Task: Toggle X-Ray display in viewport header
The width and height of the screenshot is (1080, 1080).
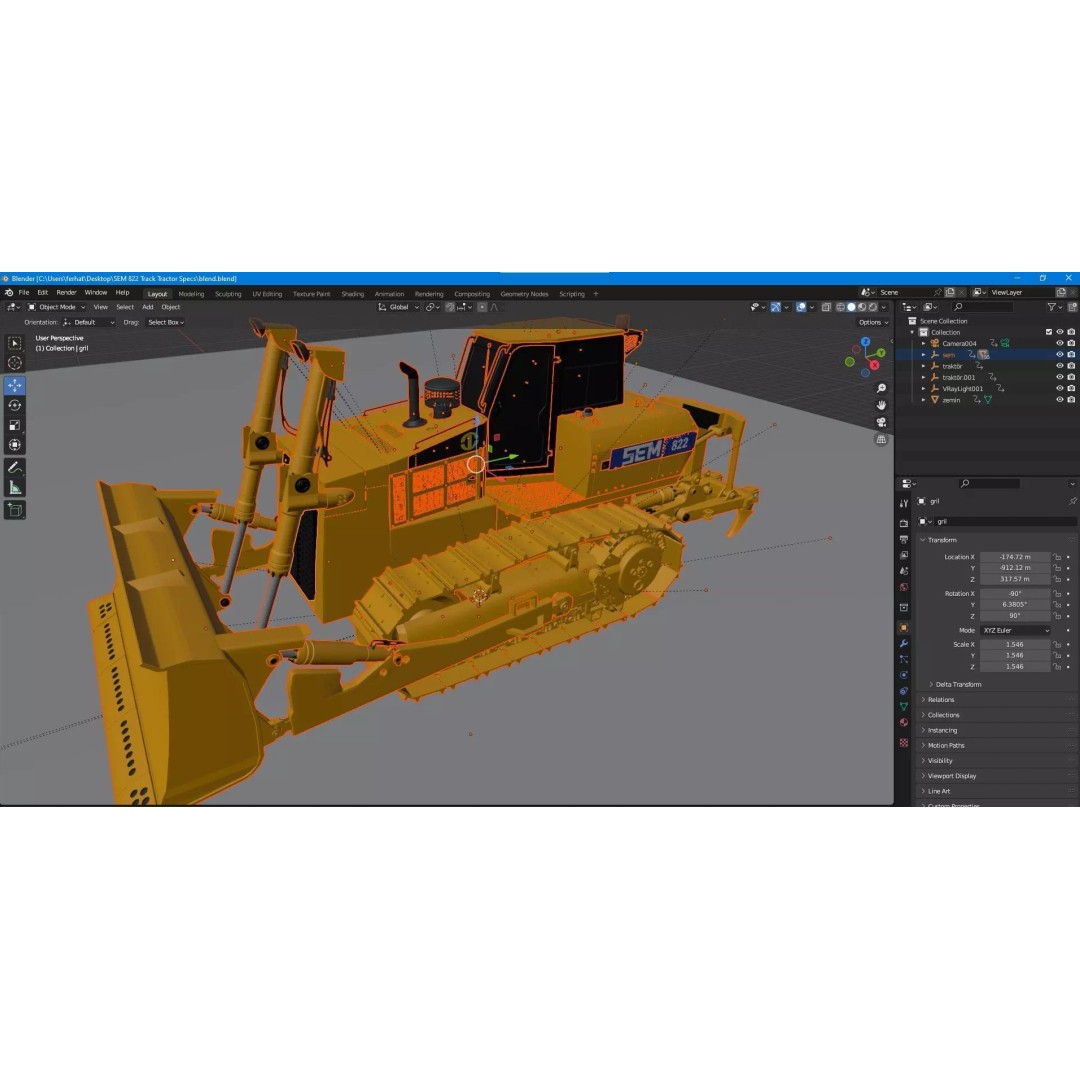Action: pos(826,307)
